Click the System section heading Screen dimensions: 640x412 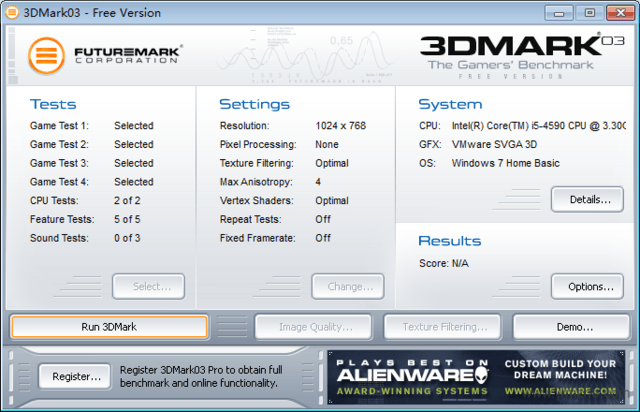[450, 104]
